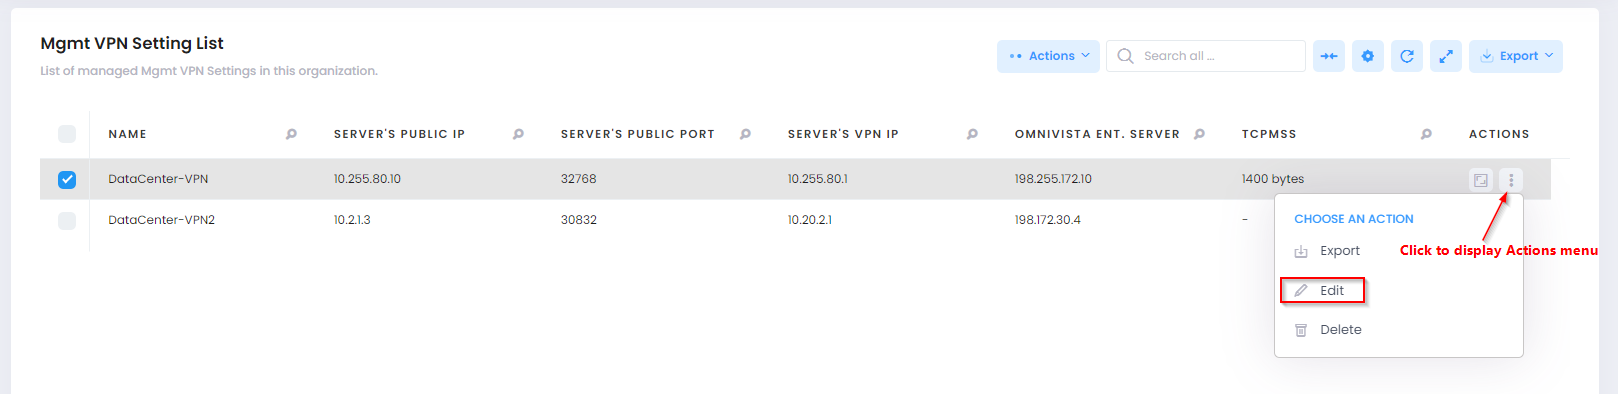Click three-dot actions menu for DataCenter-VPN
This screenshot has width=1618, height=394.
tap(1511, 180)
